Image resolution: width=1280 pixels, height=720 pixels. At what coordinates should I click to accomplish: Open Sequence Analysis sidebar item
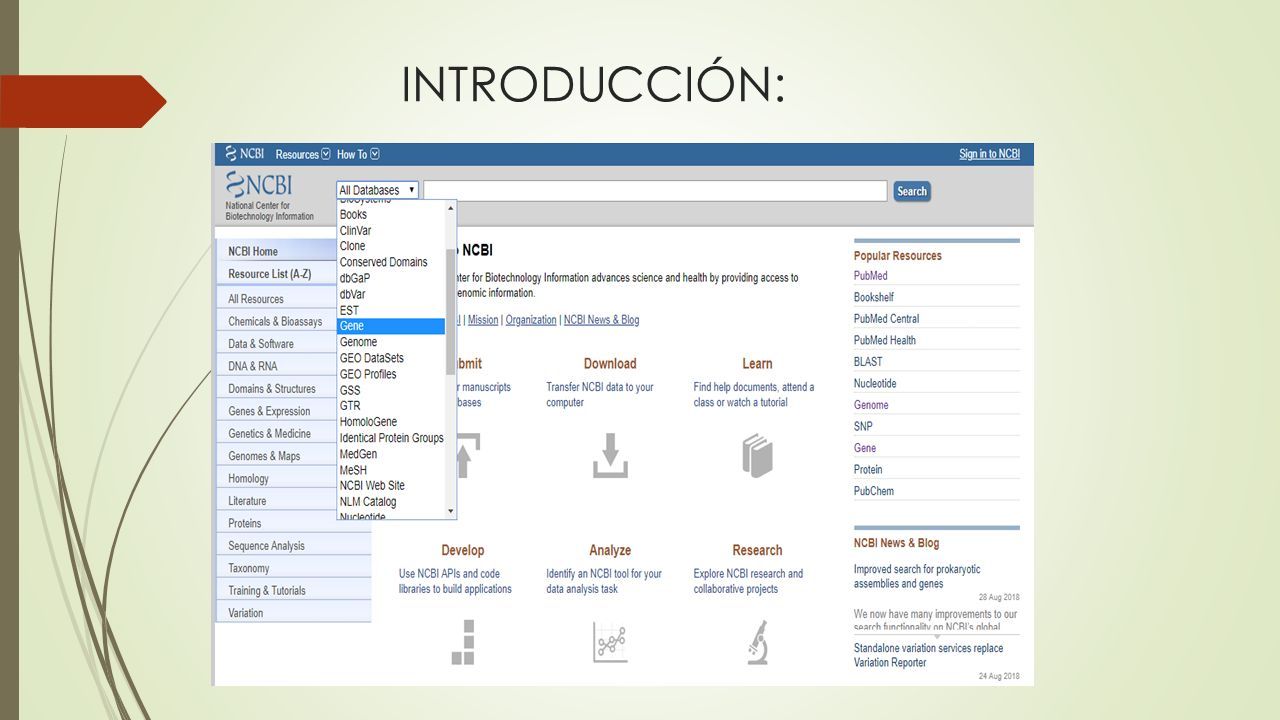pyautogui.click(x=293, y=546)
